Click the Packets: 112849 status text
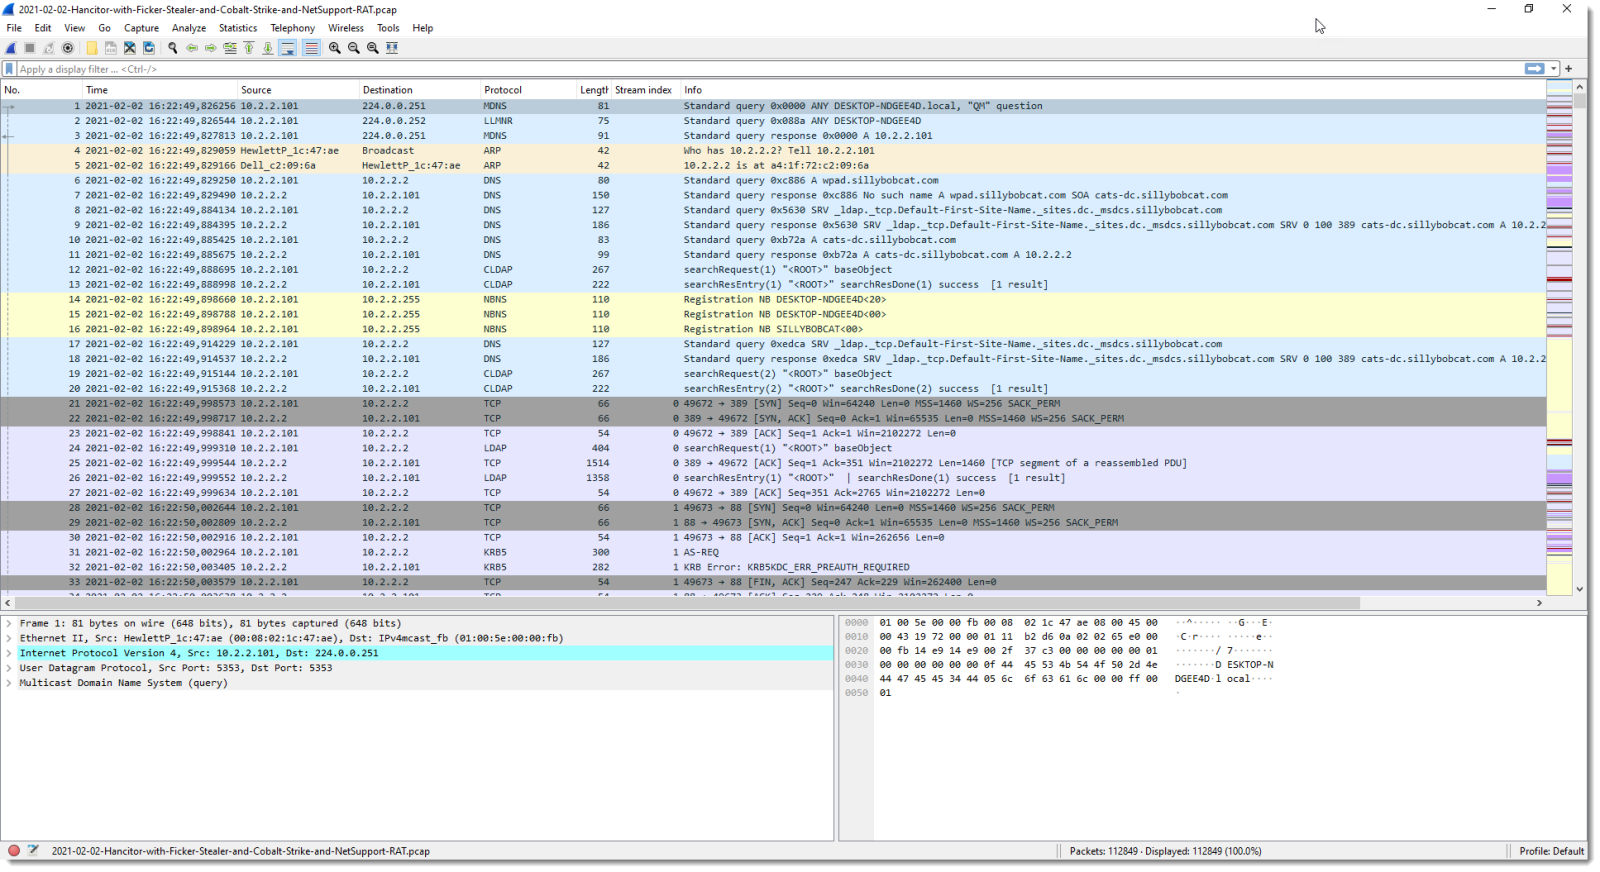1600x872 pixels. 1165,851
